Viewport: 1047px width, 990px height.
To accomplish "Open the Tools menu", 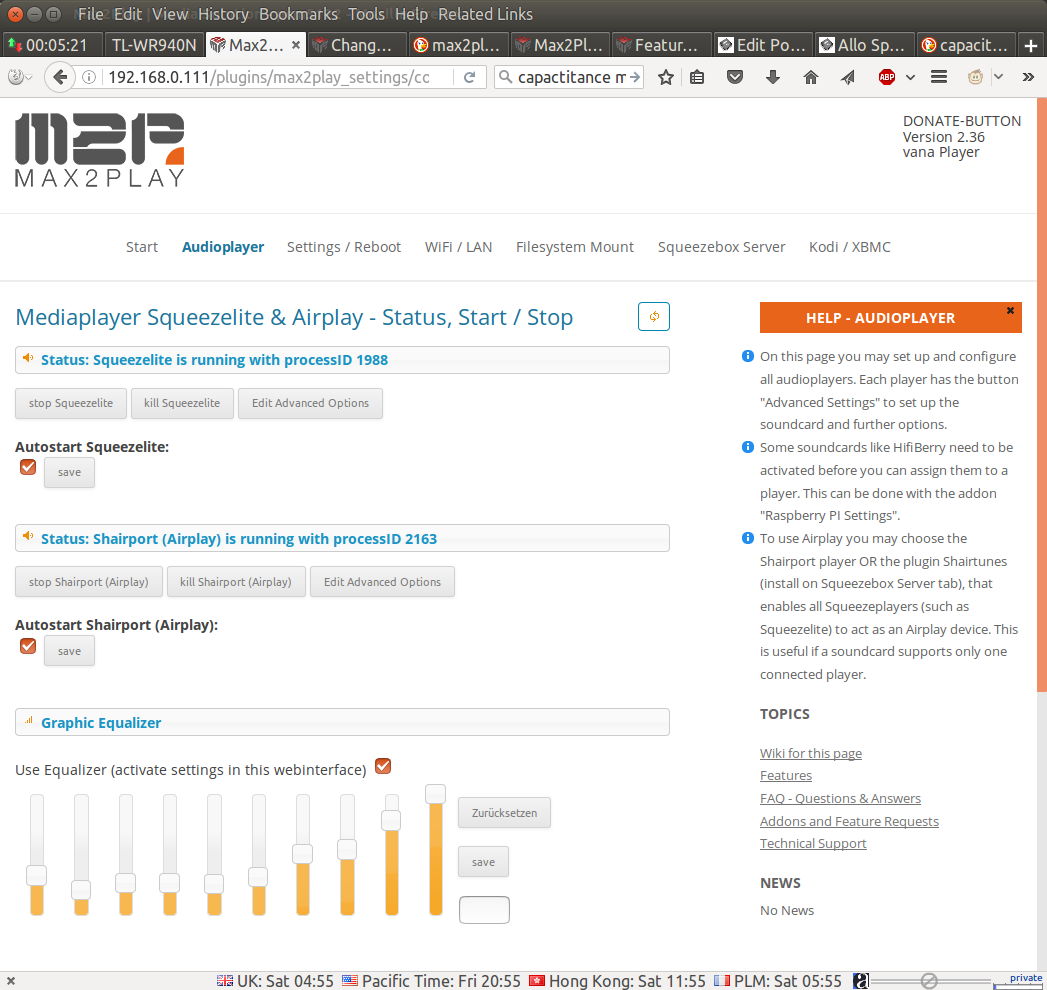I will click(366, 14).
